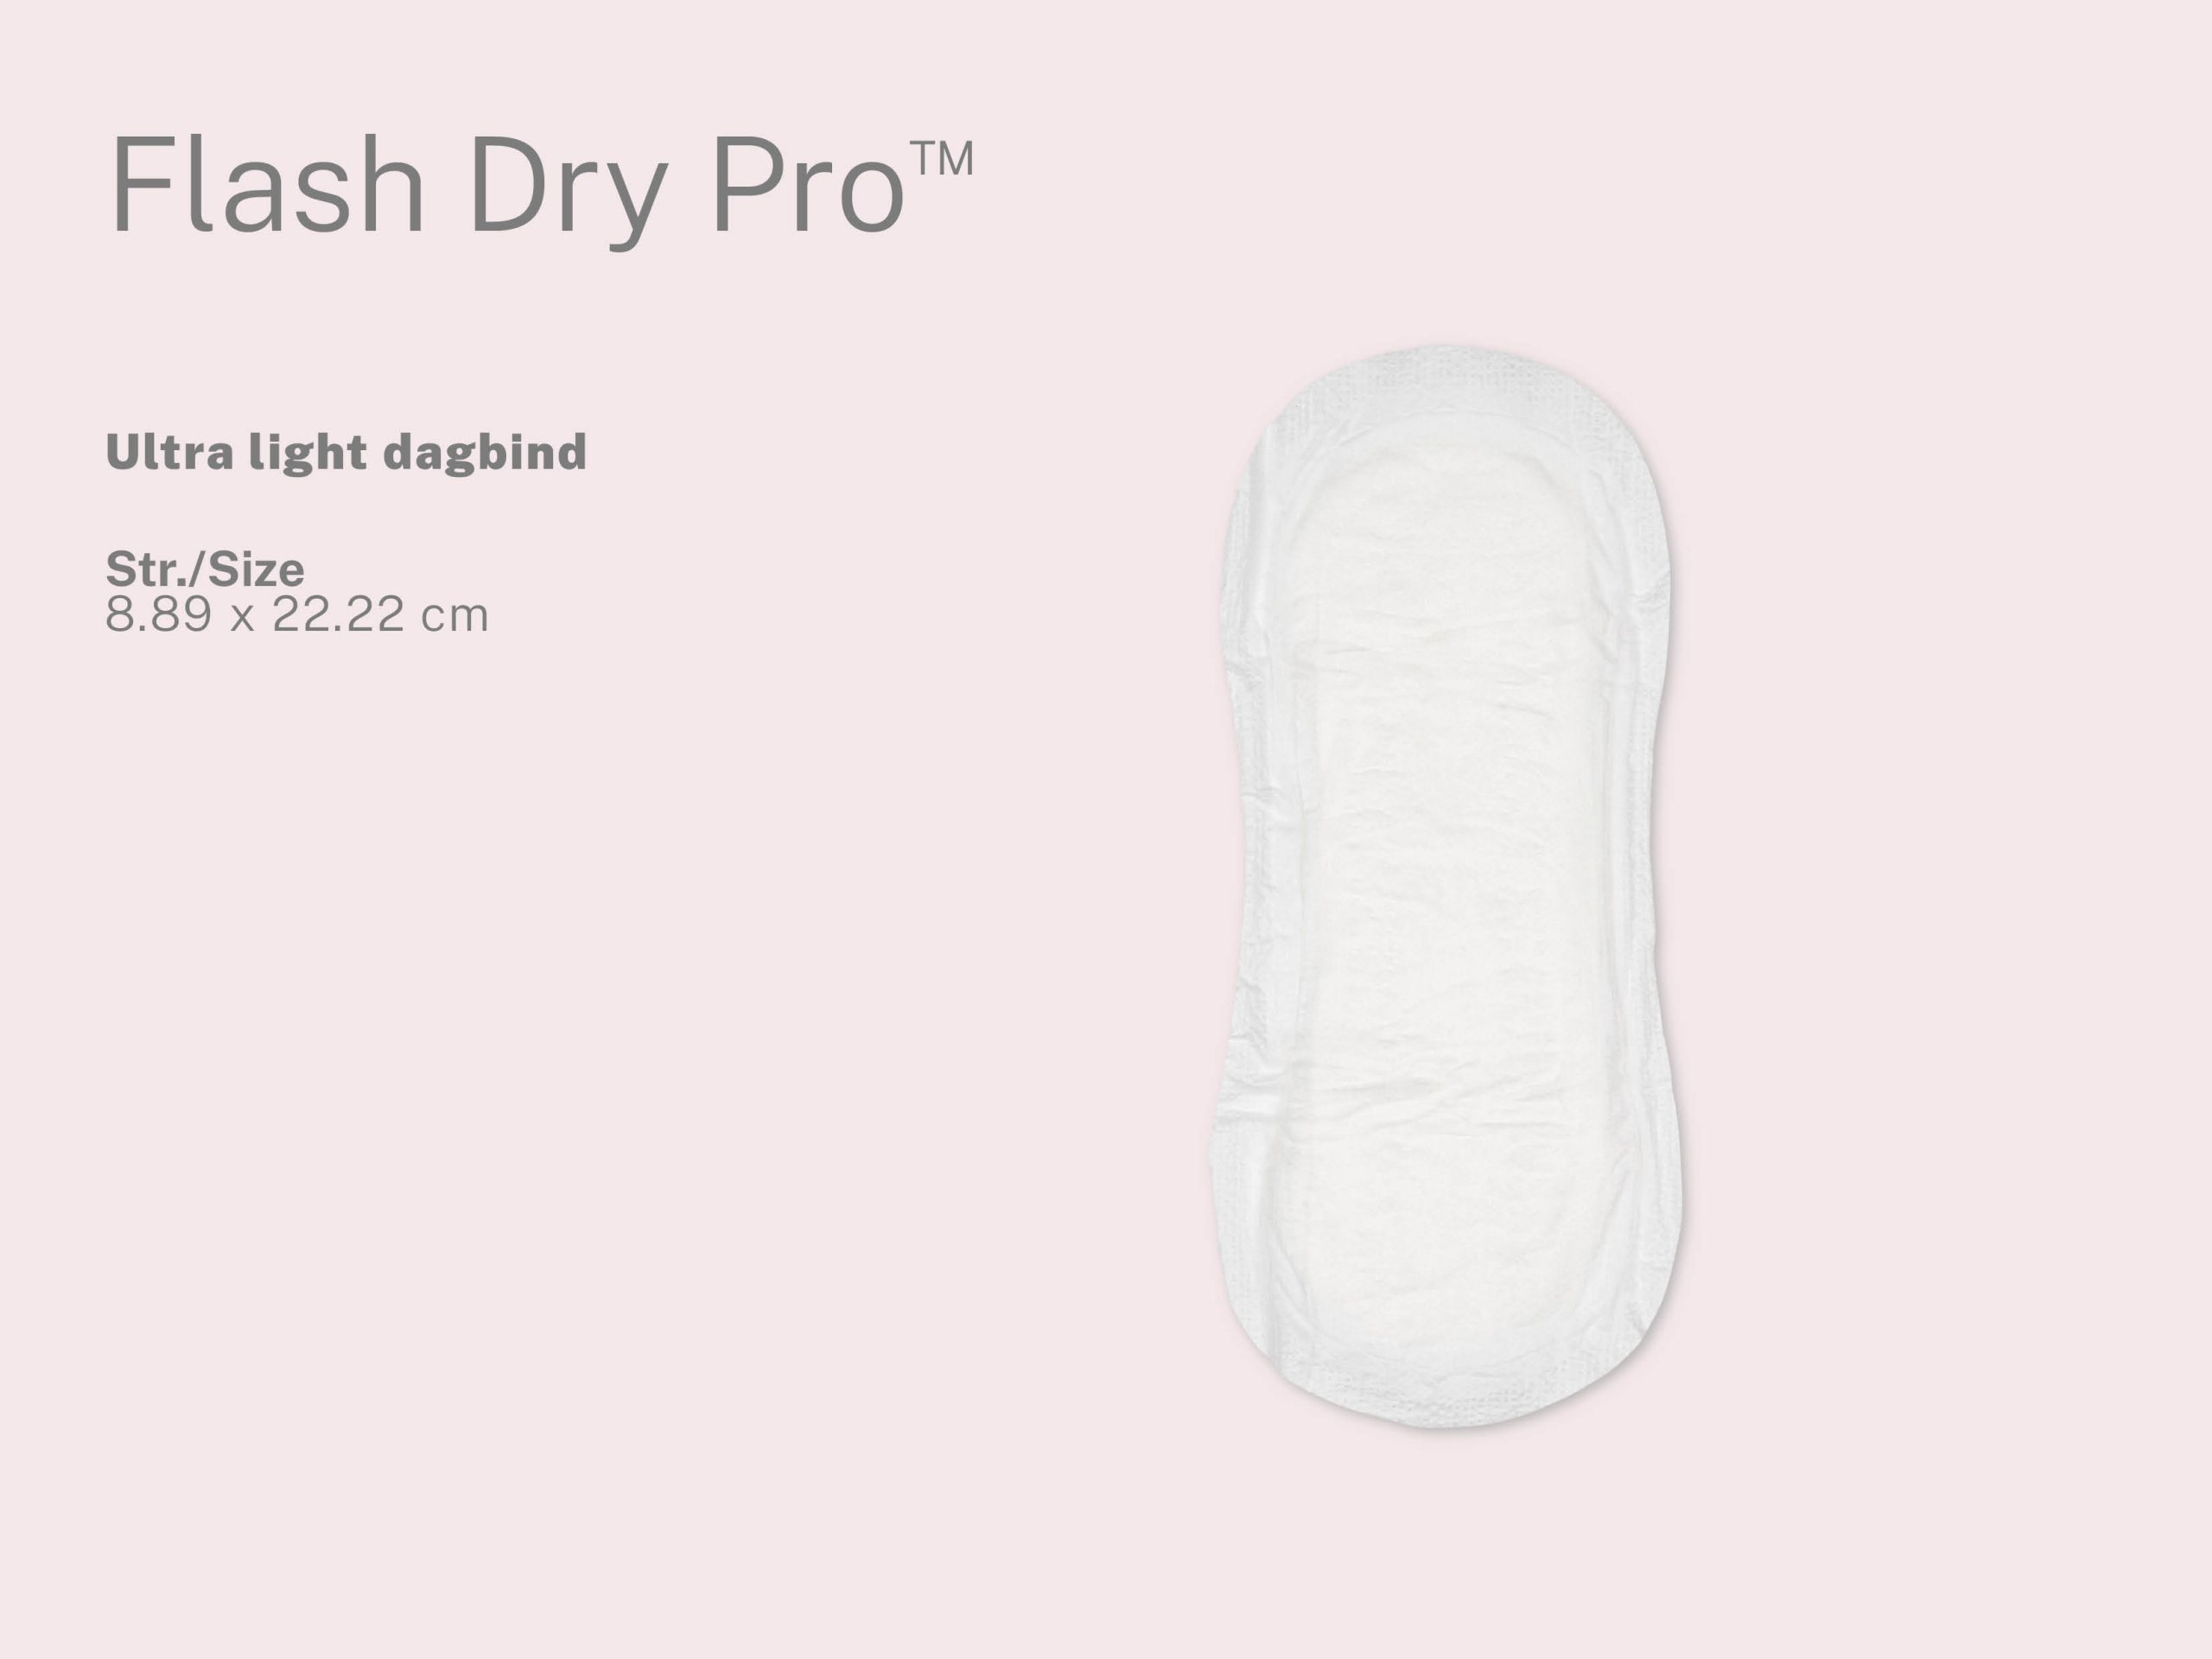This screenshot has width=2212, height=1659.
Task: Click the "8.89" width value
Action: (159, 615)
